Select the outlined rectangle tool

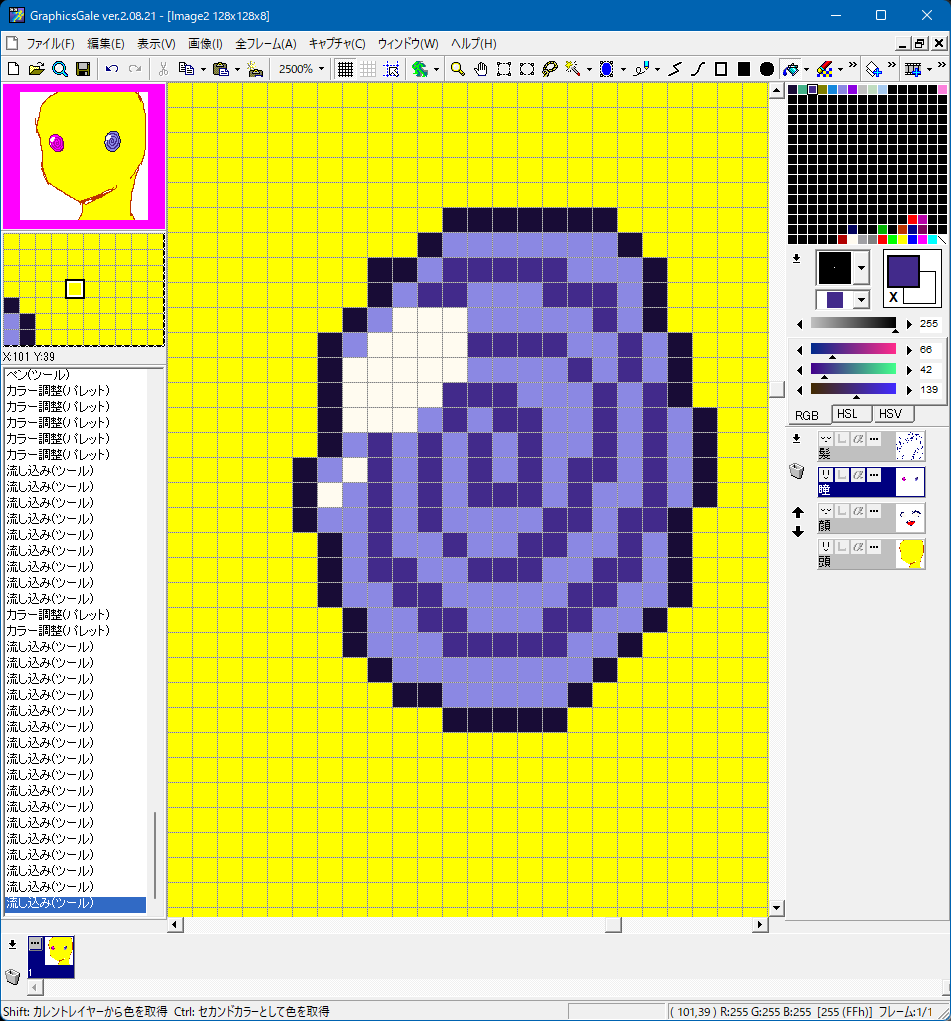pos(721,69)
